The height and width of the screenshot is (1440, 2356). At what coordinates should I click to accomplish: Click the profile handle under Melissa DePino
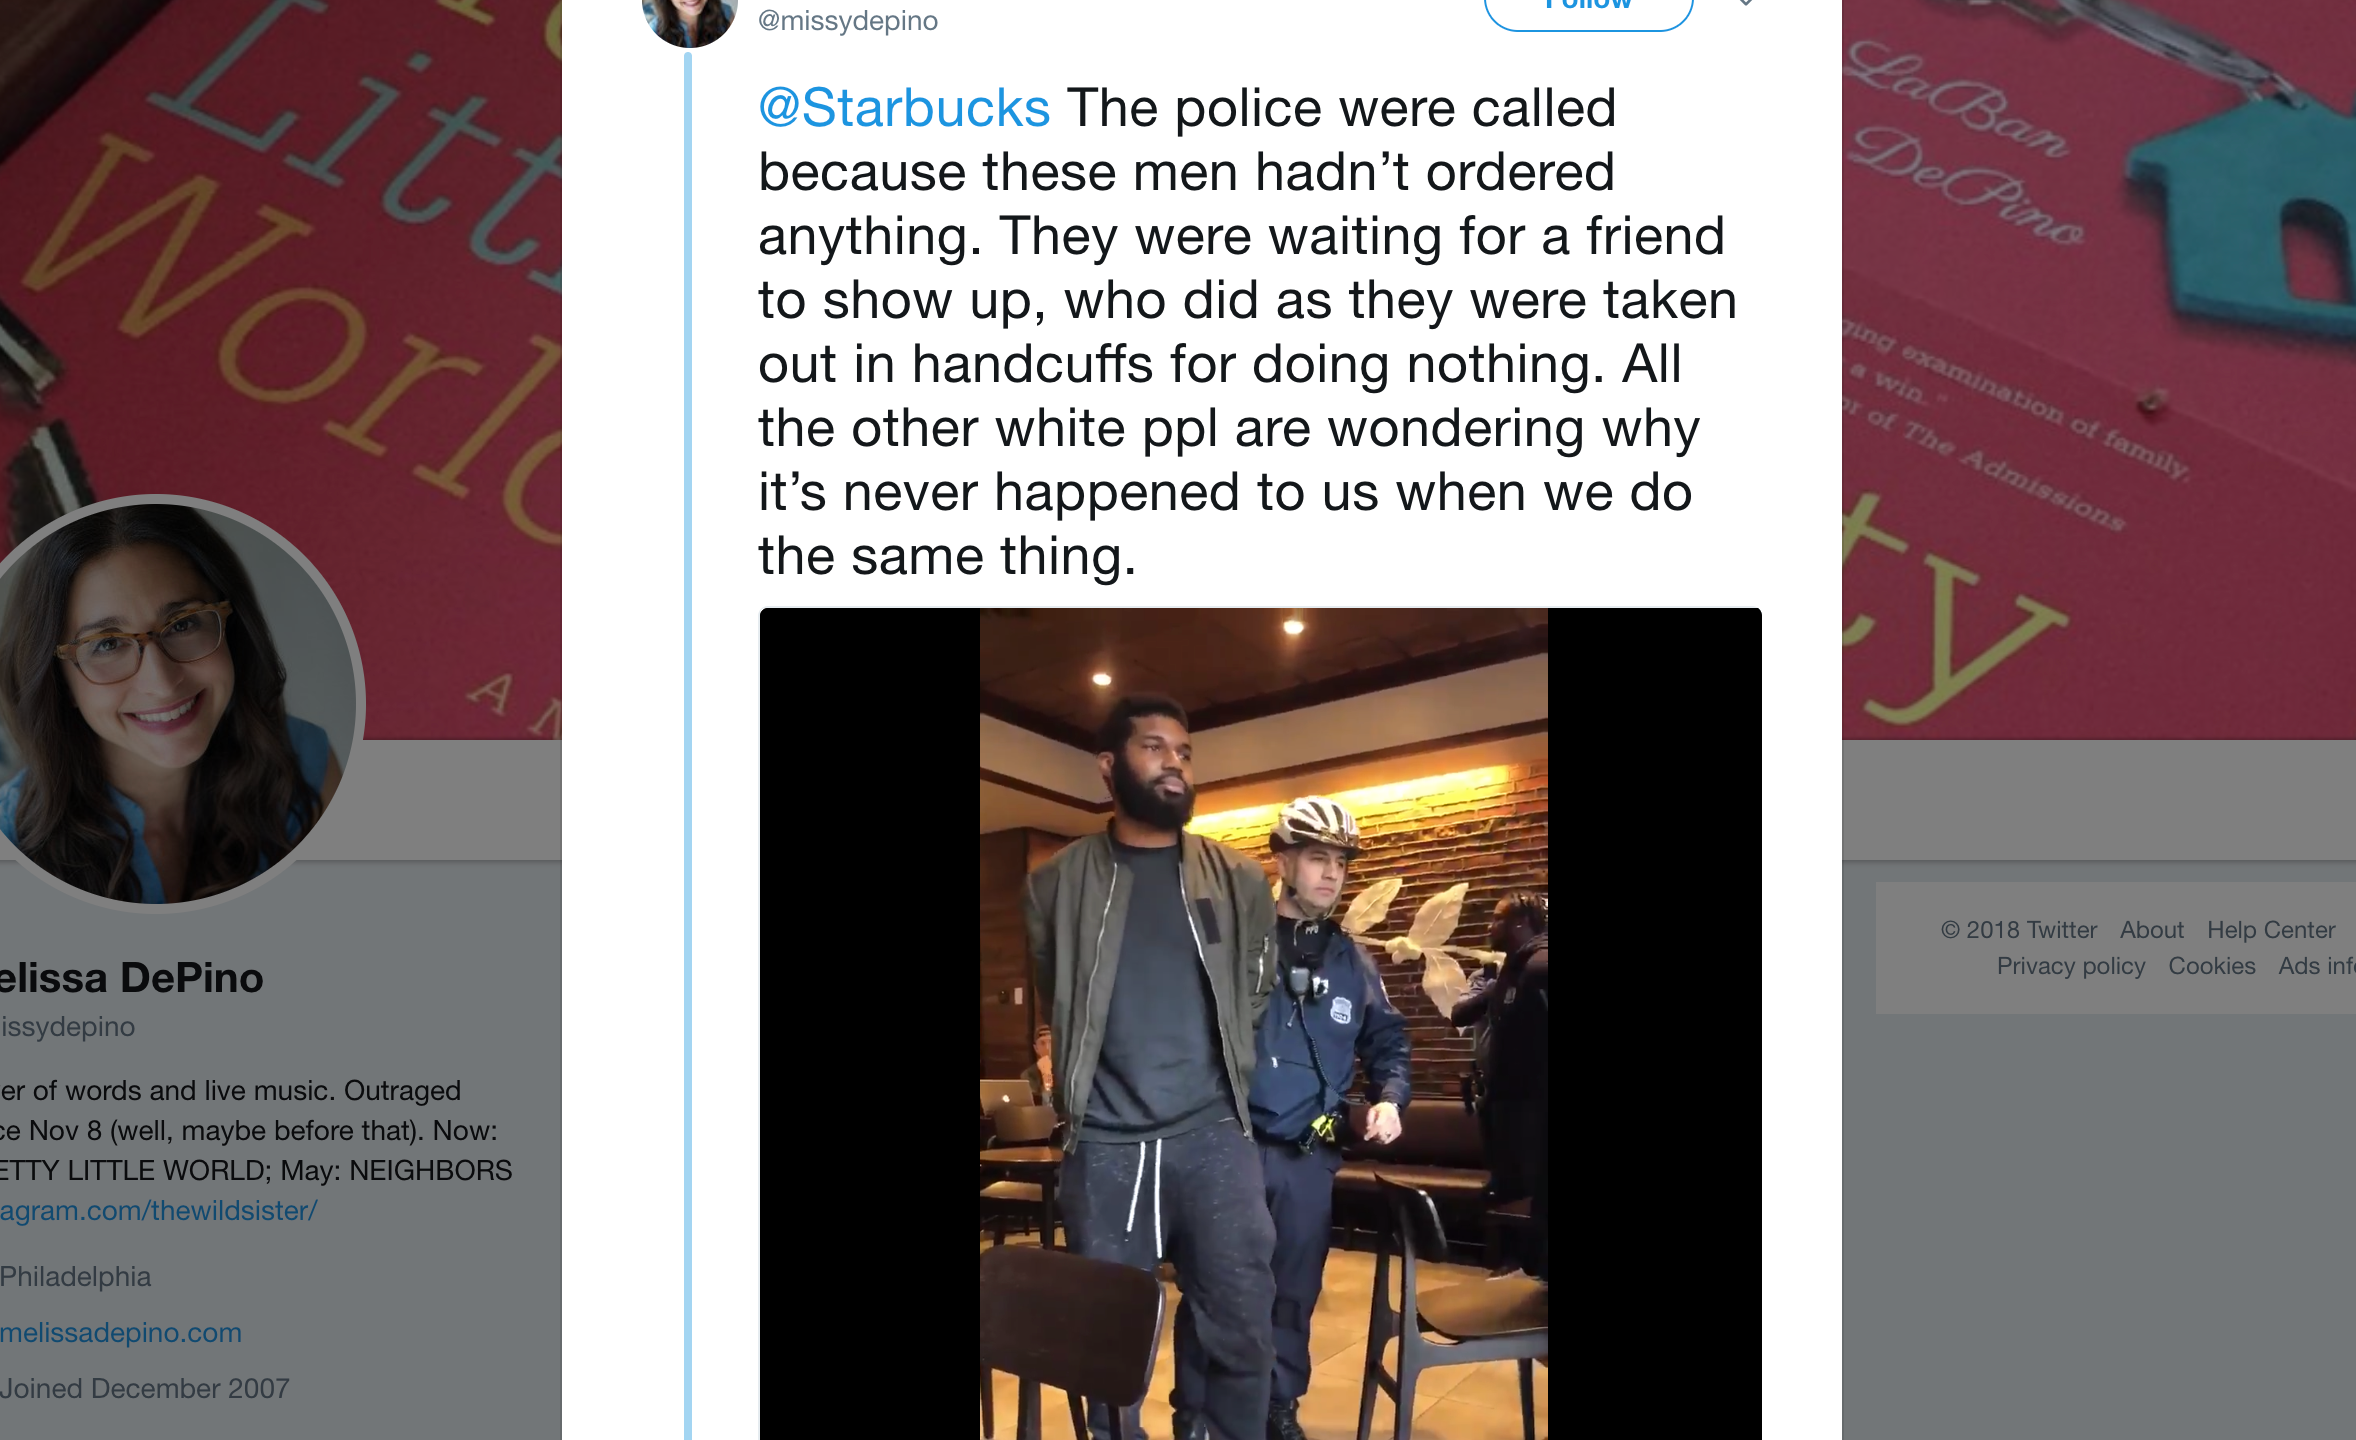(67, 1027)
